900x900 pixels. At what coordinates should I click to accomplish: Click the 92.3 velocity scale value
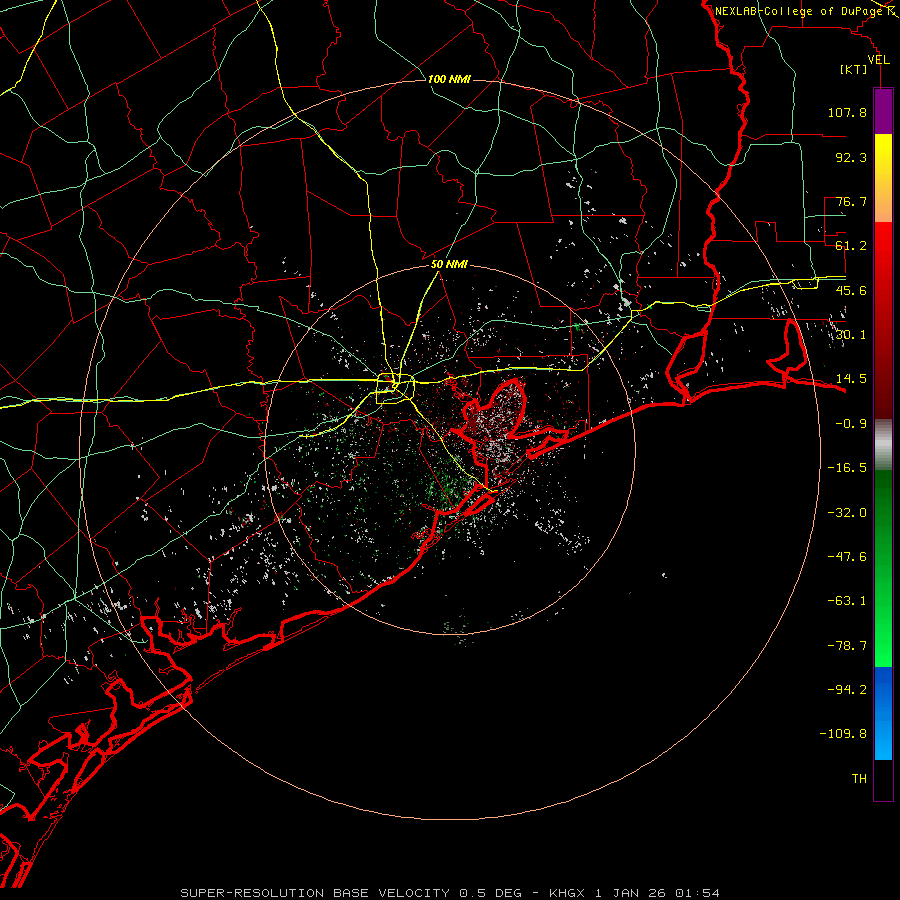(x=851, y=157)
